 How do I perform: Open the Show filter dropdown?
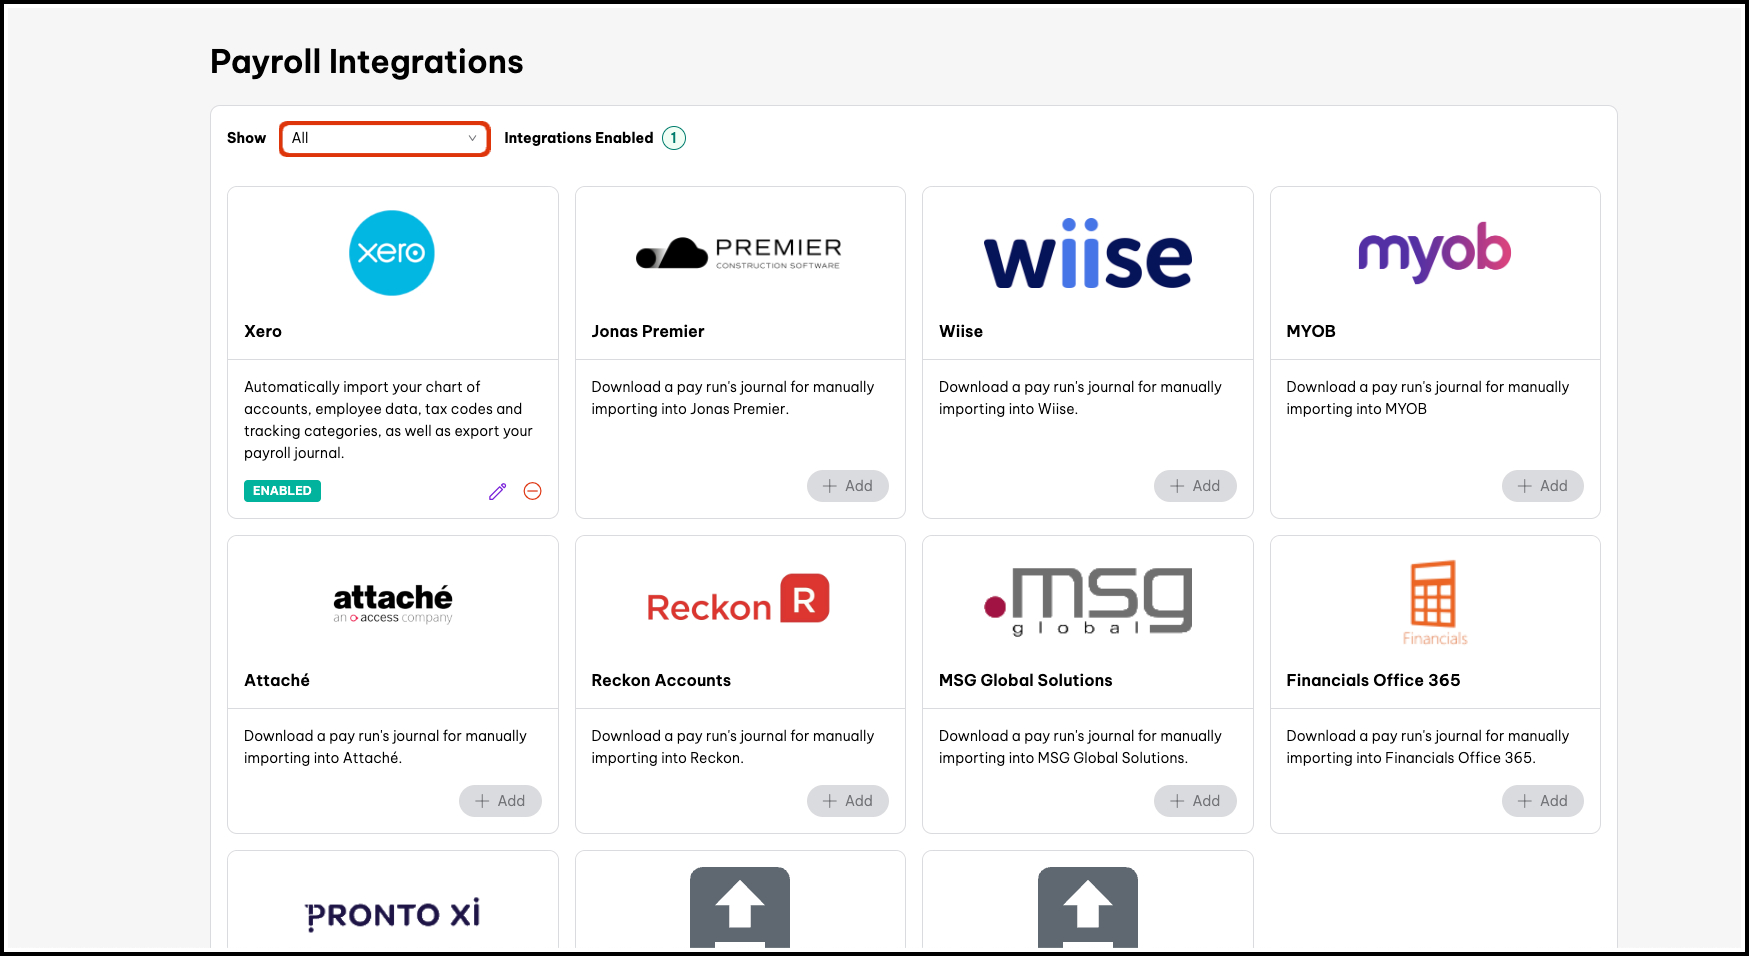pos(385,139)
